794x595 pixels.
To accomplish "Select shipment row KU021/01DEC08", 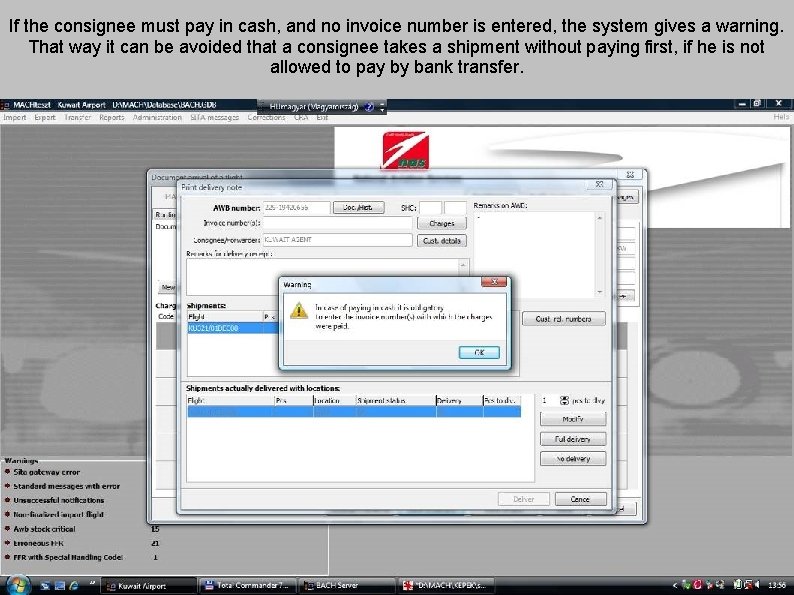I will pyautogui.click(x=232, y=328).
